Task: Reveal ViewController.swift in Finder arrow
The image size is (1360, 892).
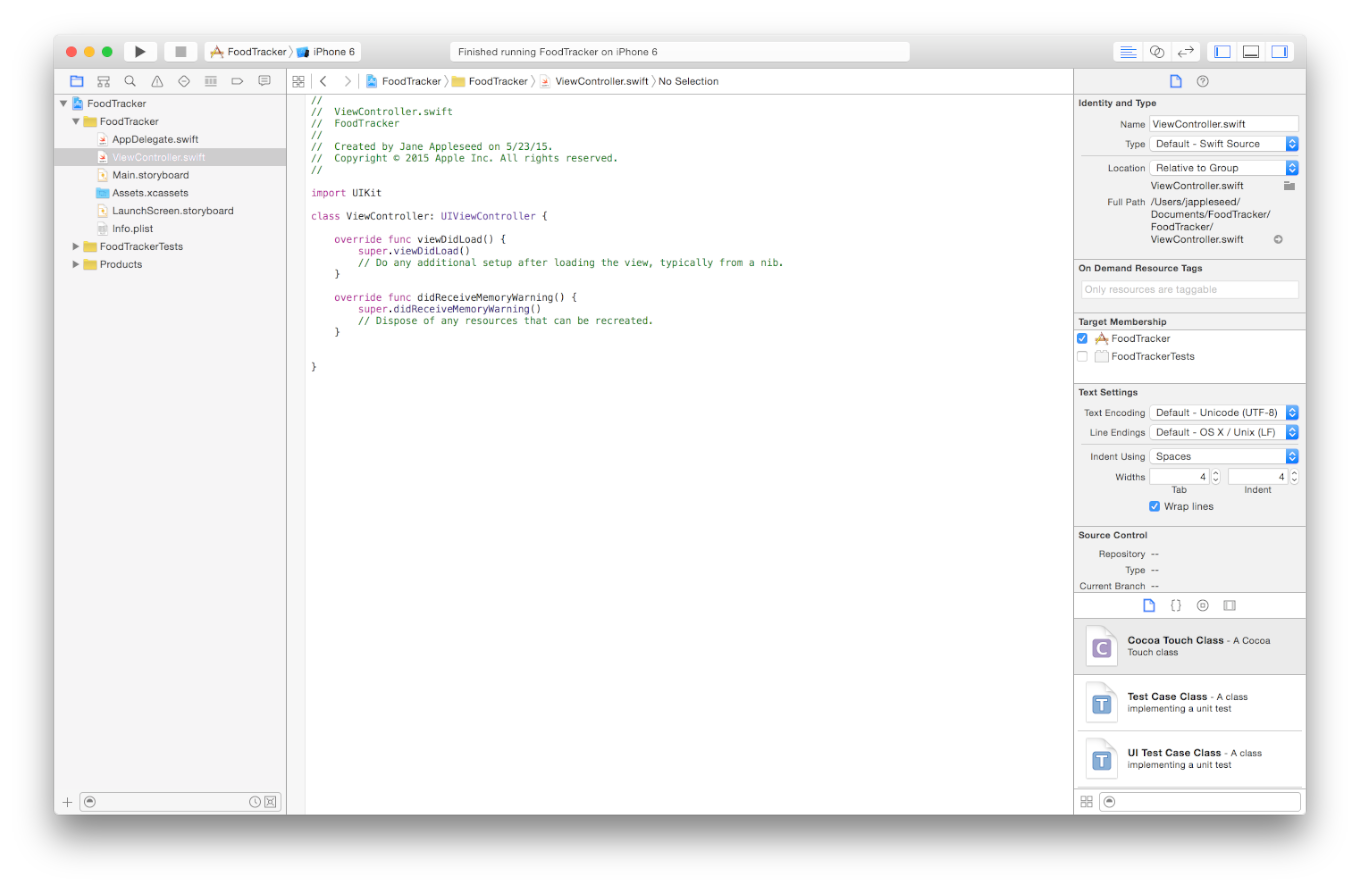Action: [x=1278, y=240]
